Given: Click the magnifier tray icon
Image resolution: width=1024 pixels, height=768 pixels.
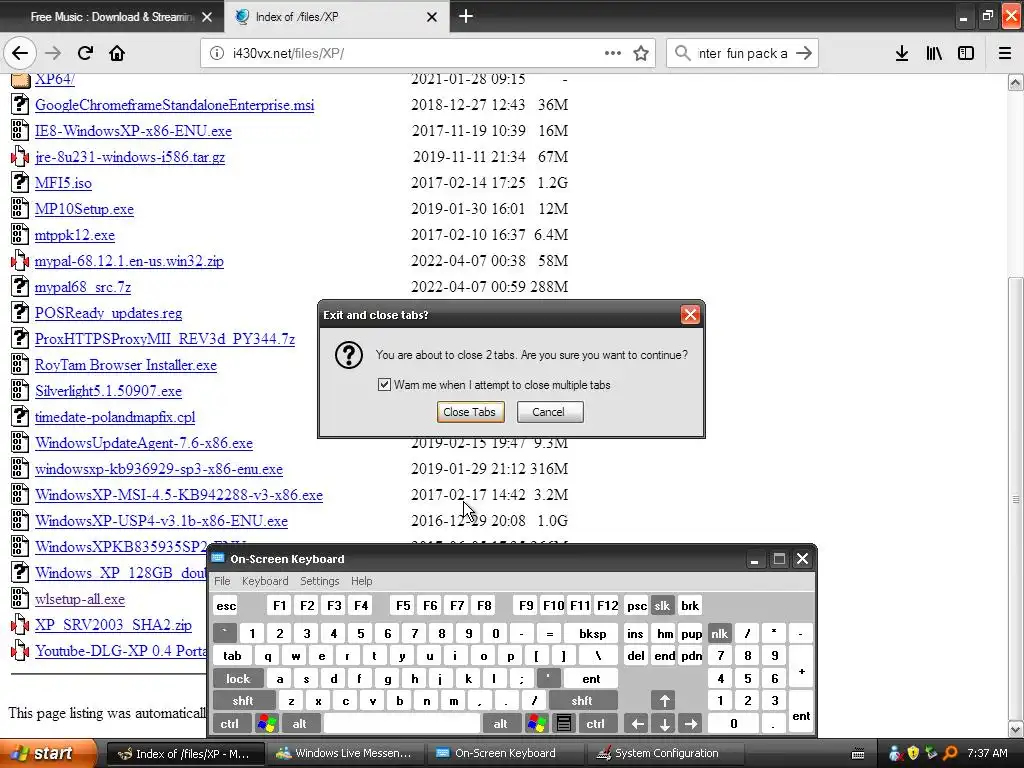Looking at the screenshot, I should pyautogui.click(x=950, y=753).
